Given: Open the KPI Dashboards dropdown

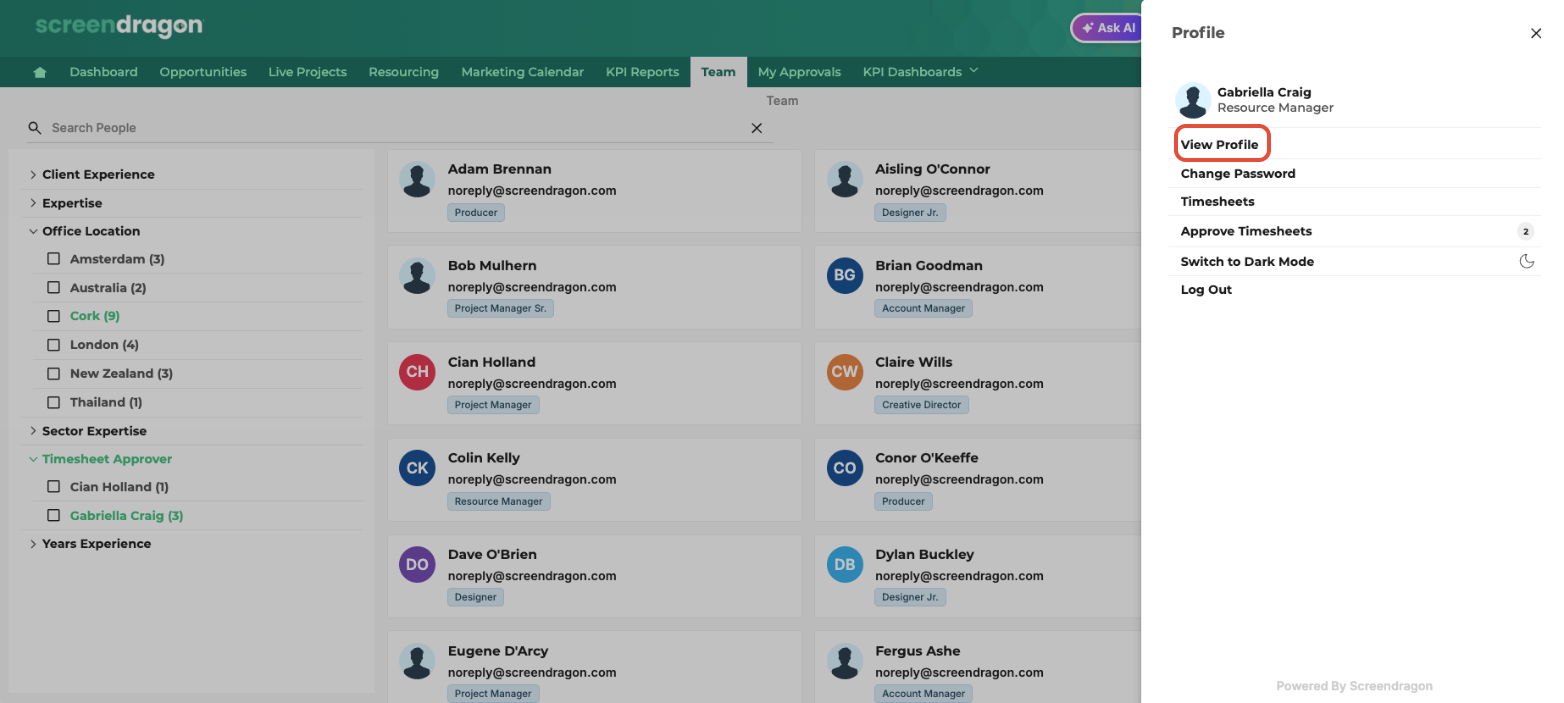Looking at the screenshot, I should (x=920, y=72).
